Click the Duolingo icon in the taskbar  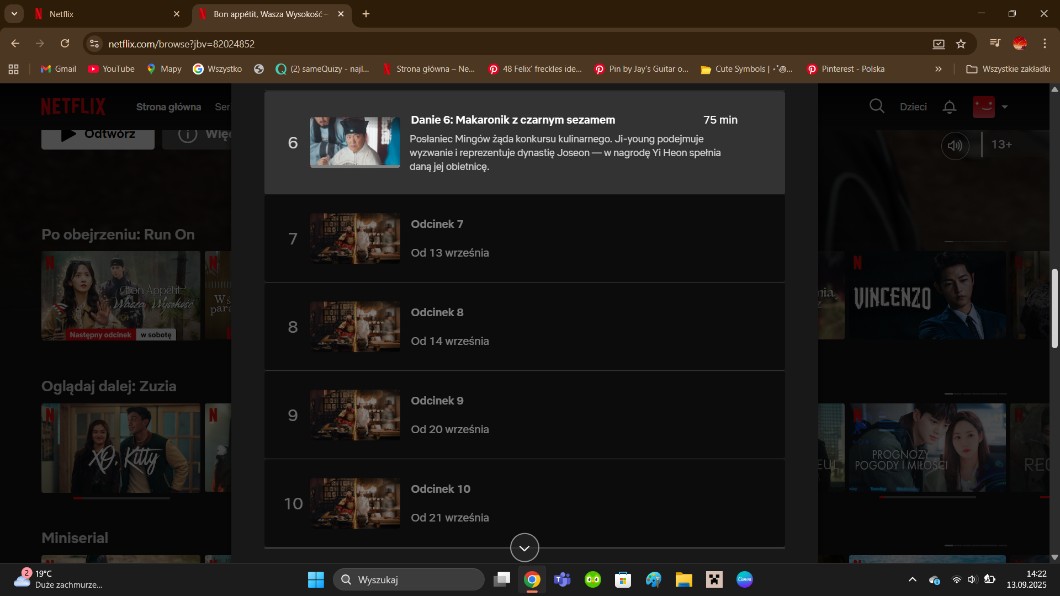click(x=593, y=579)
